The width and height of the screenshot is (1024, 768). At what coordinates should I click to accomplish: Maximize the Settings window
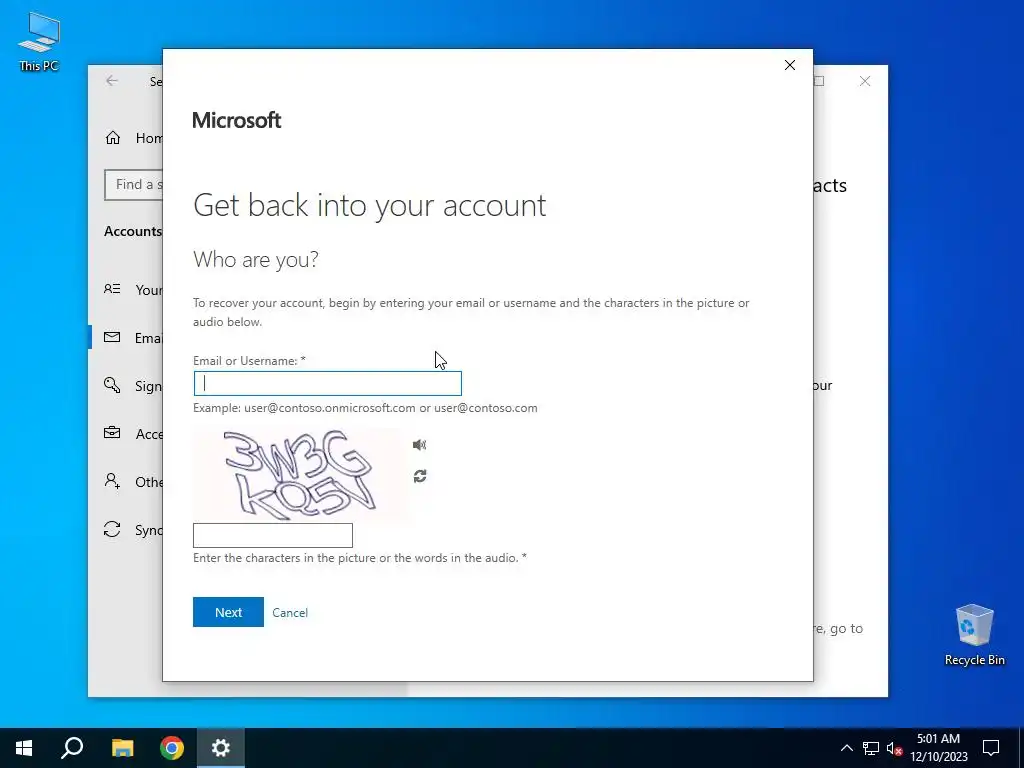(x=819, y=81)
